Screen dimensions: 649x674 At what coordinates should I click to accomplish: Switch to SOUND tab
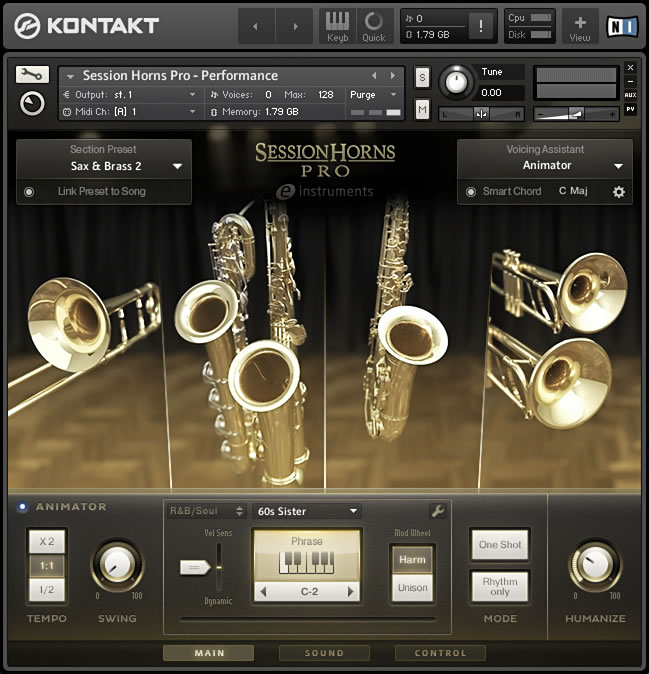(324, 653)
